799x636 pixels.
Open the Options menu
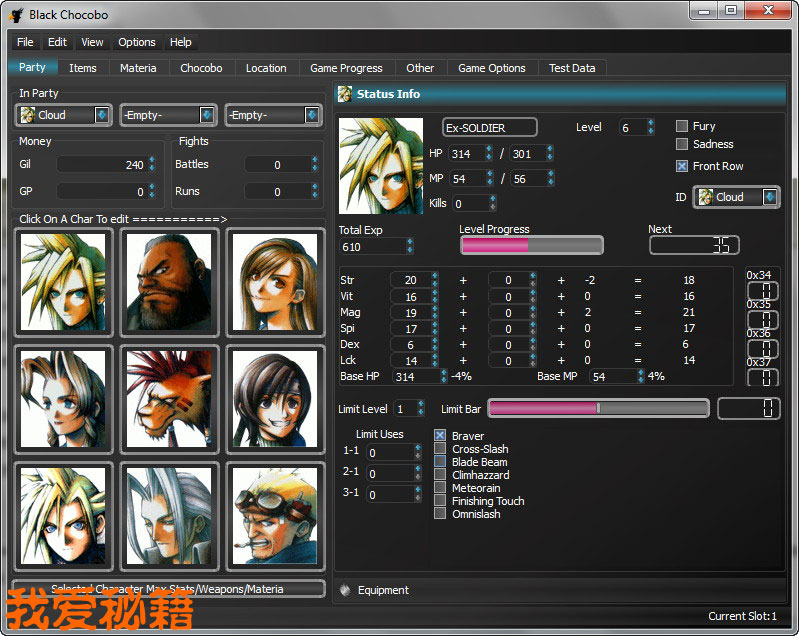(137, 42)
